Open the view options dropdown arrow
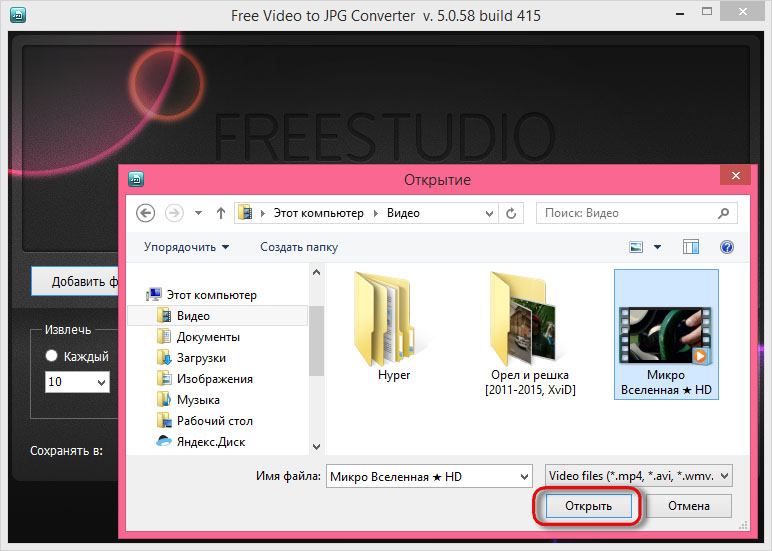 point(657,247)
